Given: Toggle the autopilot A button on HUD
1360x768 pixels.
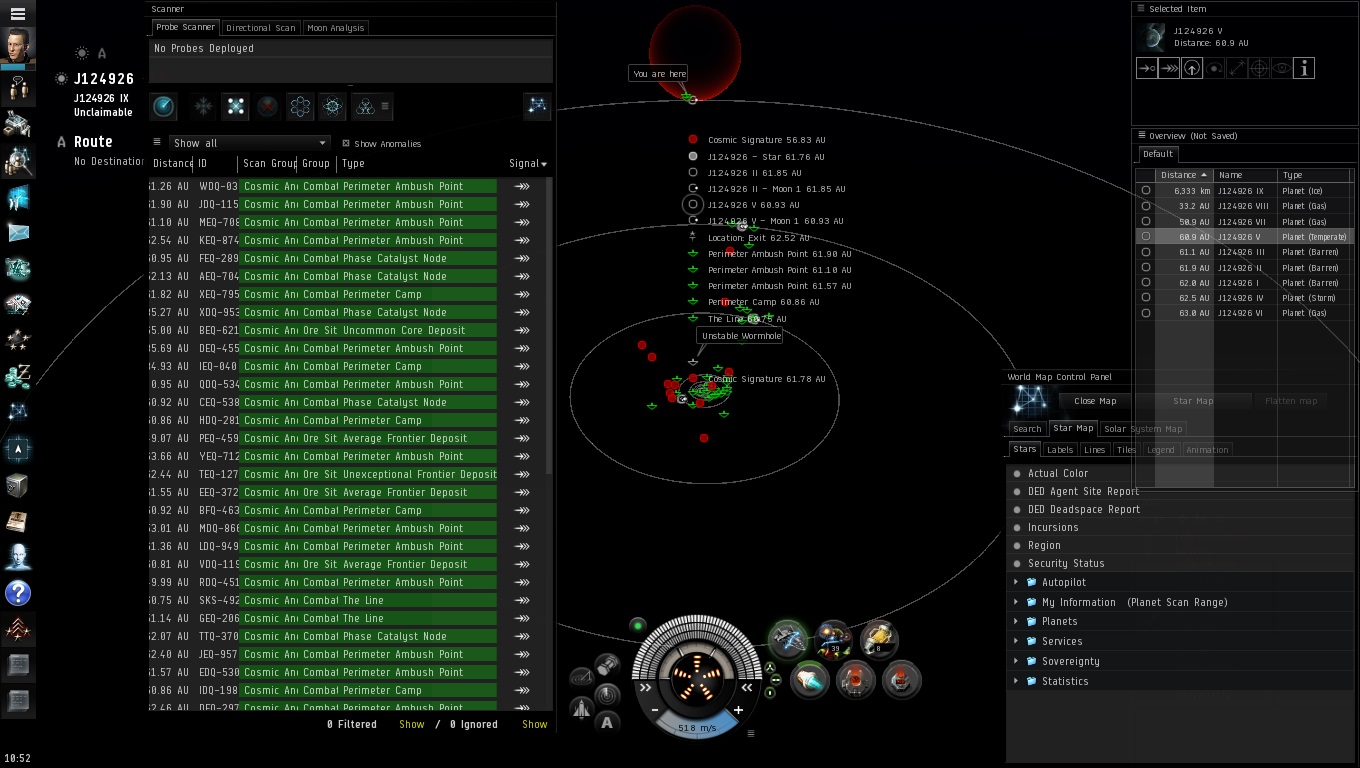Looking at the screenshot, I should coord(607,721).
